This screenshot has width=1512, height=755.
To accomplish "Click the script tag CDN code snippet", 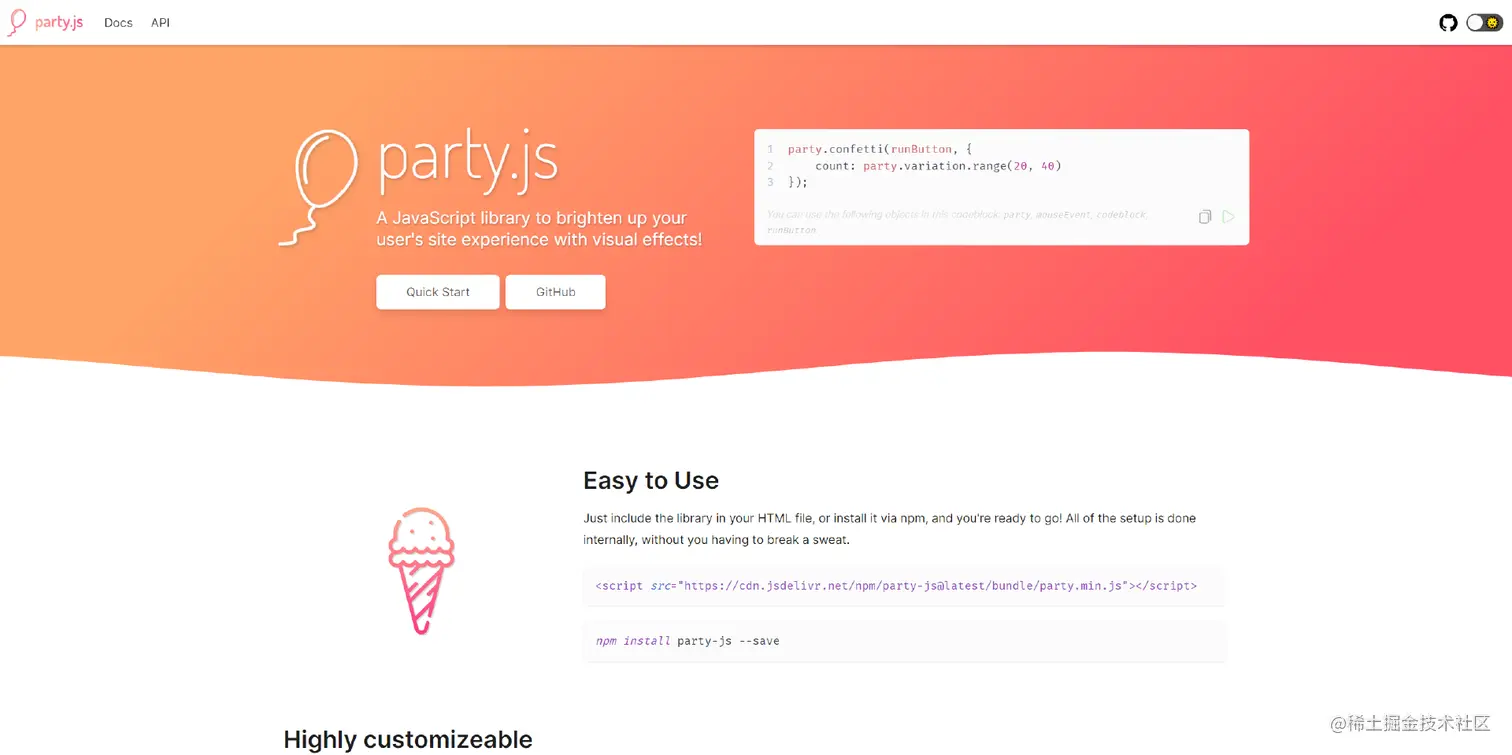I will coord(904,586).
